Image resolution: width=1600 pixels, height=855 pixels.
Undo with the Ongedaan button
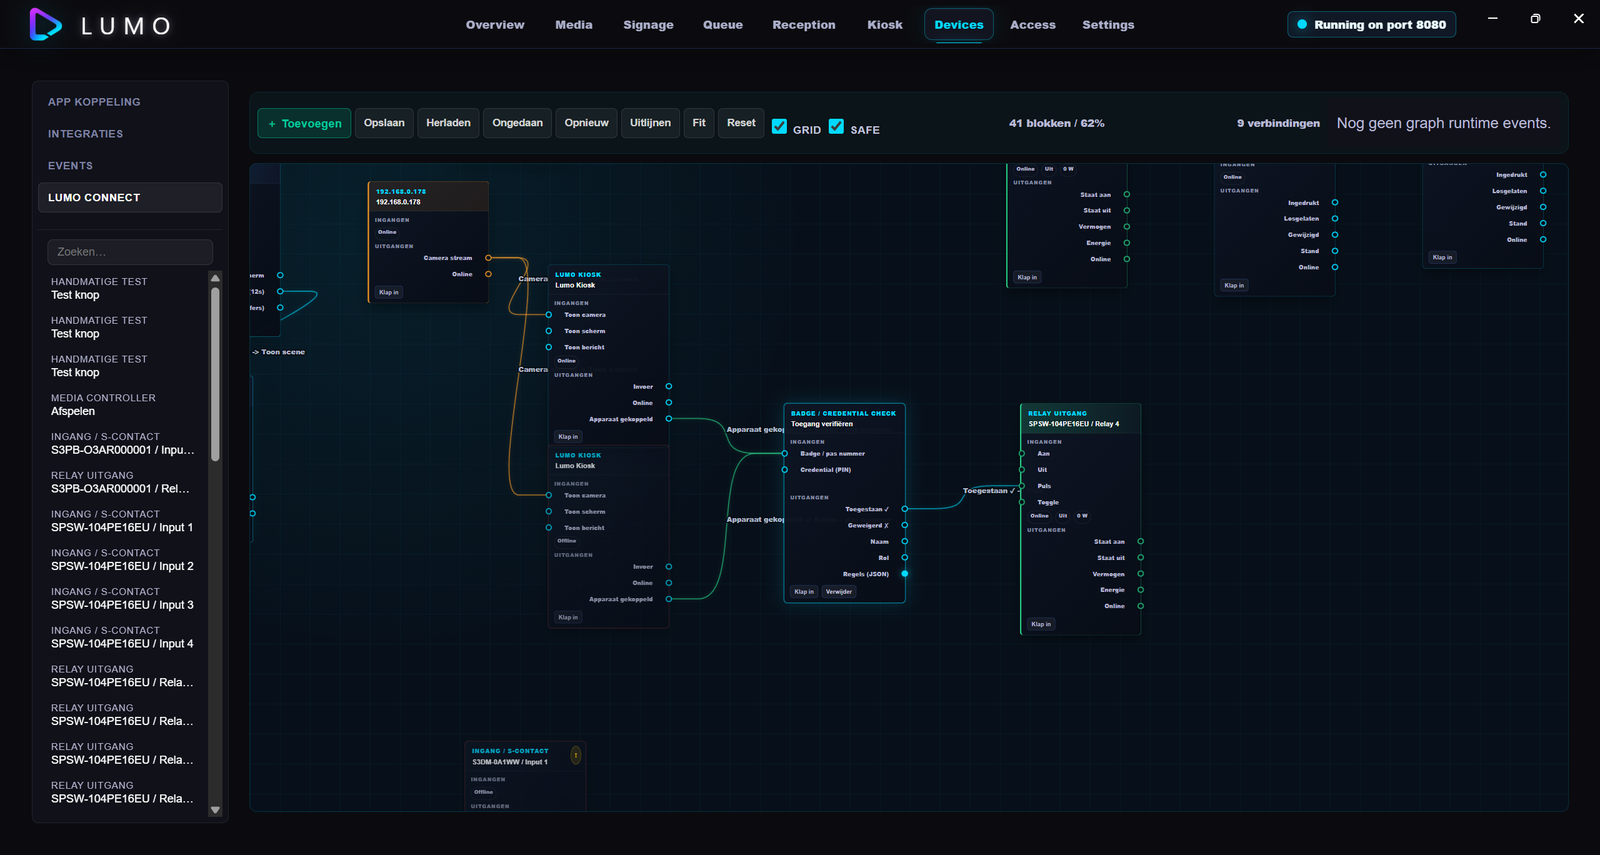pos(517,123)
